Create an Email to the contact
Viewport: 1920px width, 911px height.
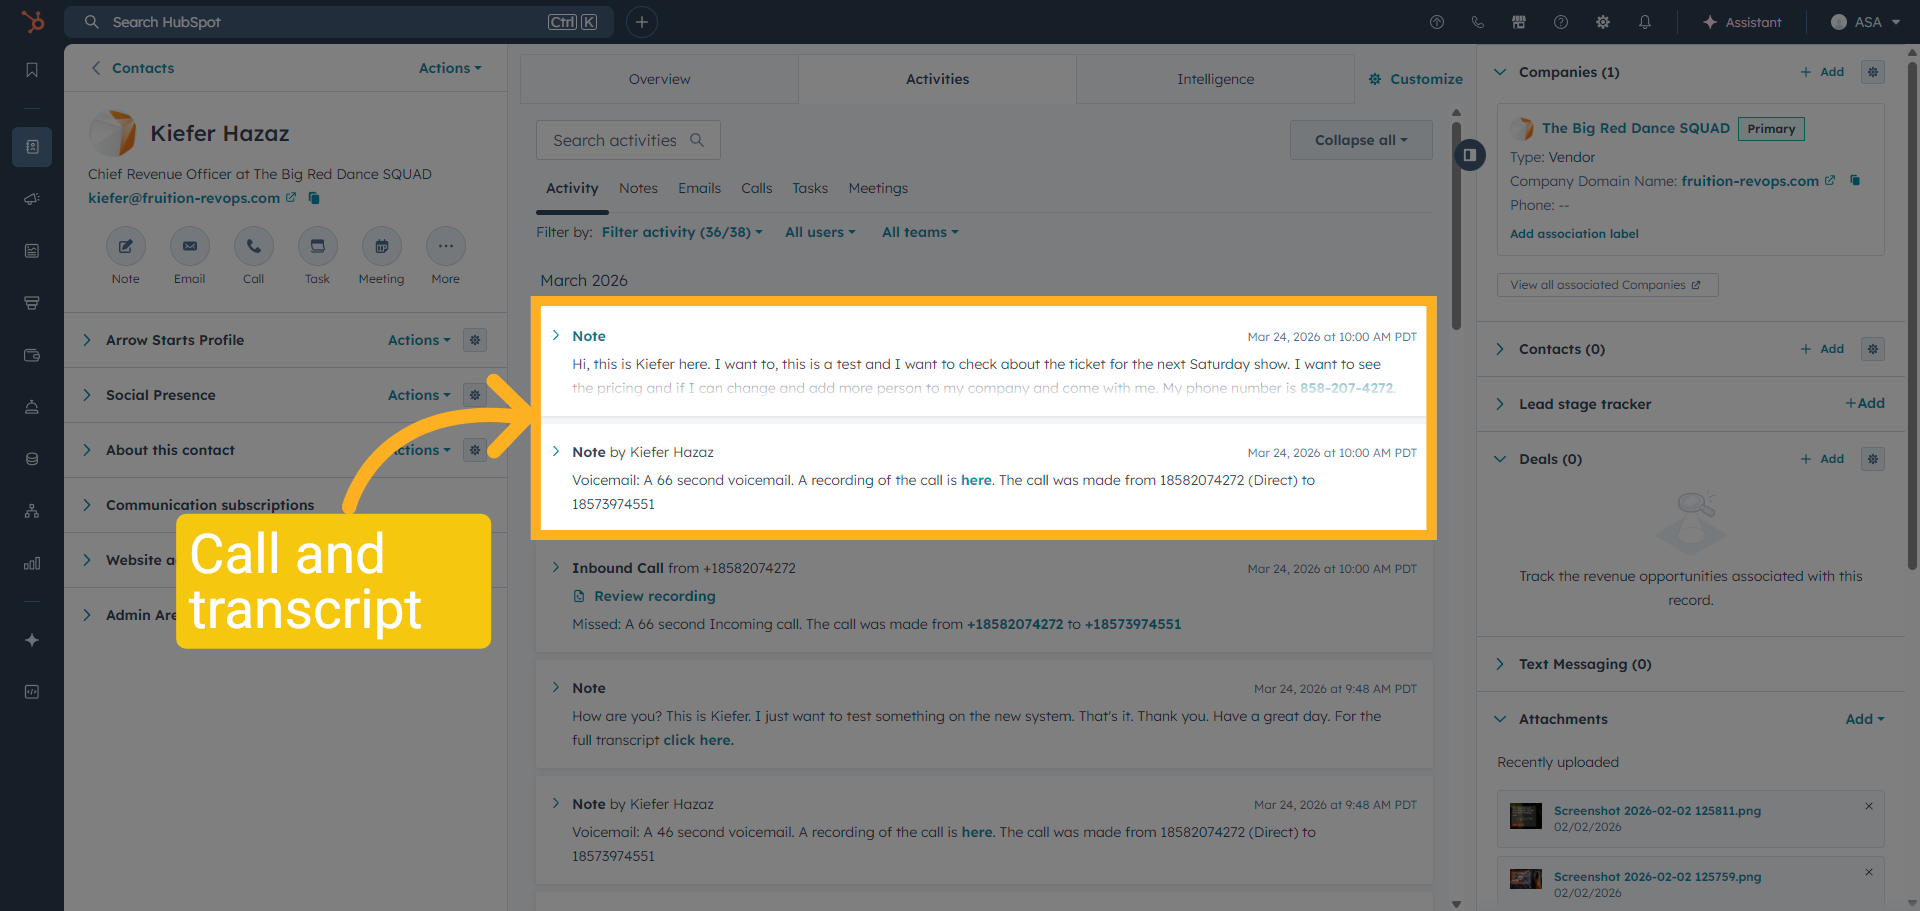coord(190,246)
